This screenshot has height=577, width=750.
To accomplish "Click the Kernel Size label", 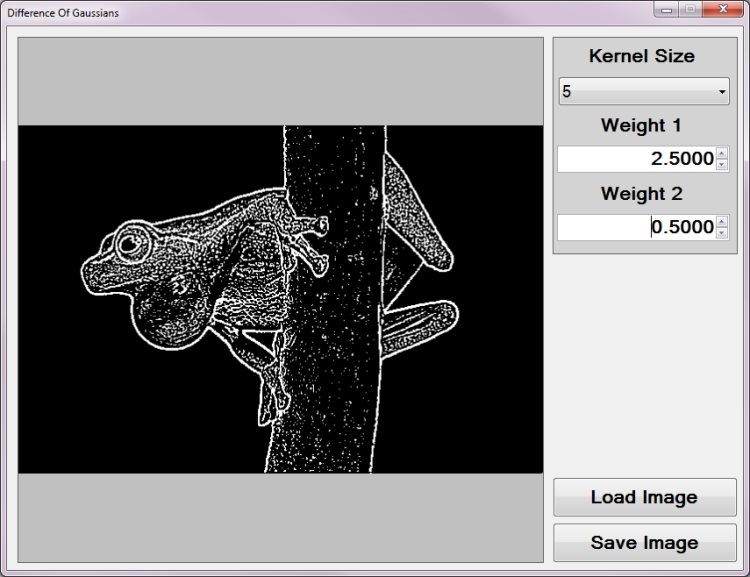I will click(641, 56).
